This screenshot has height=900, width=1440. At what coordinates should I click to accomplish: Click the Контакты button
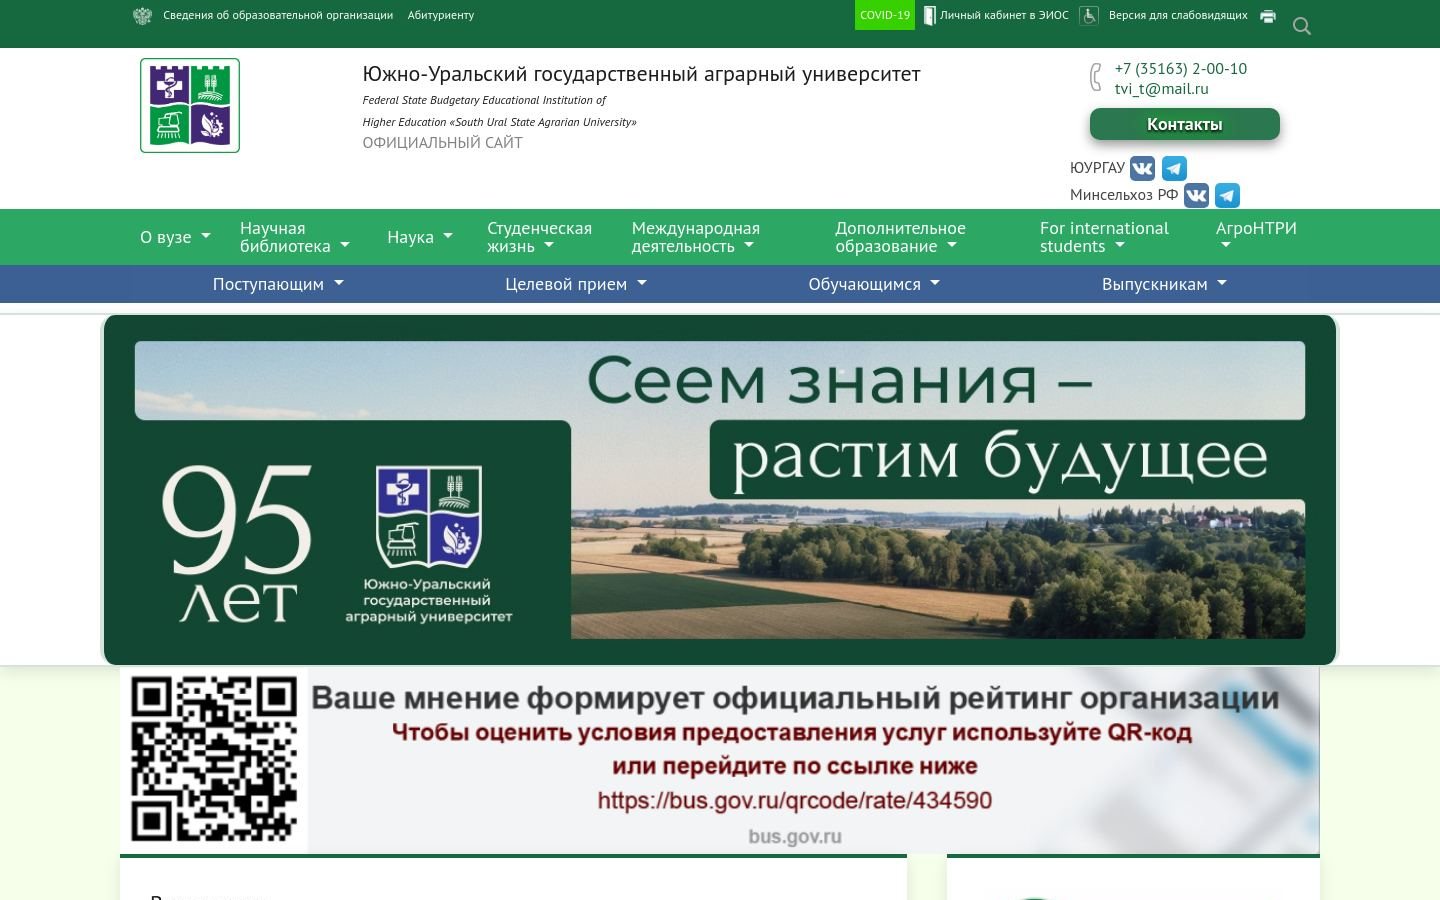point(1185,124)
